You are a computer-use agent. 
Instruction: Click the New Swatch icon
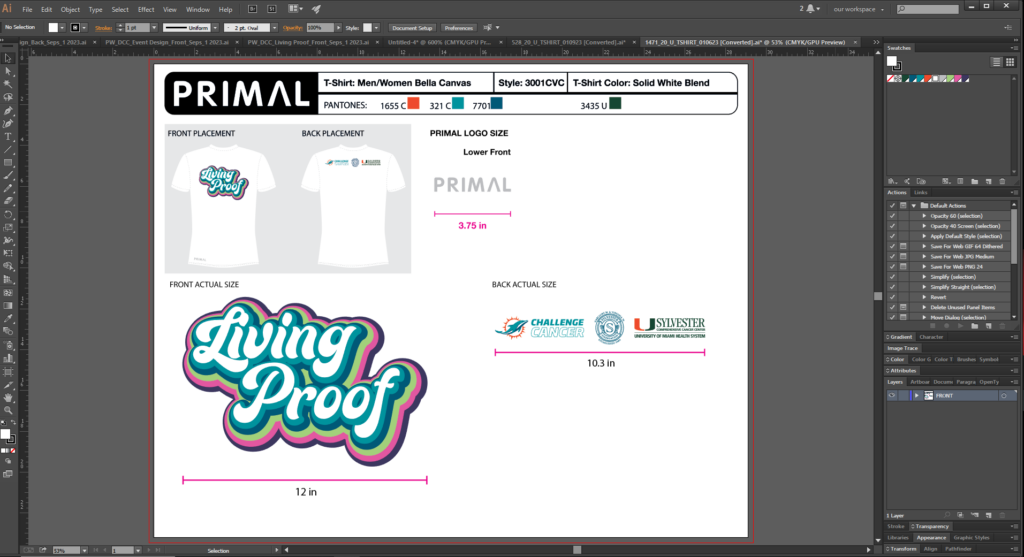tap(988, 182)
